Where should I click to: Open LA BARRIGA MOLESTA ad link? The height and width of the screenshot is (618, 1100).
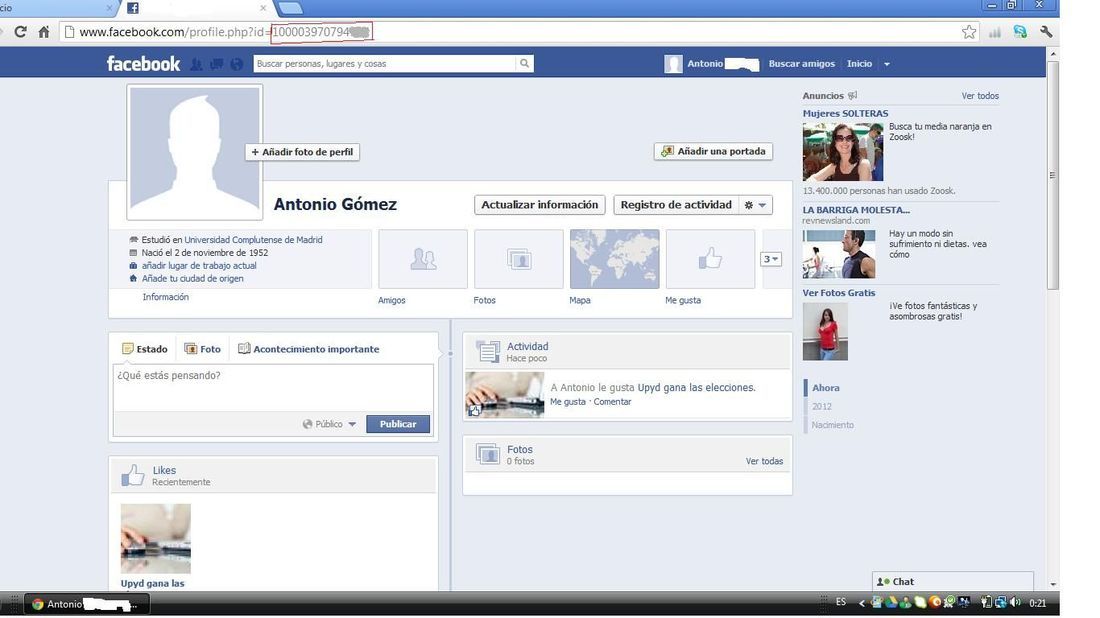click(856, 210)
